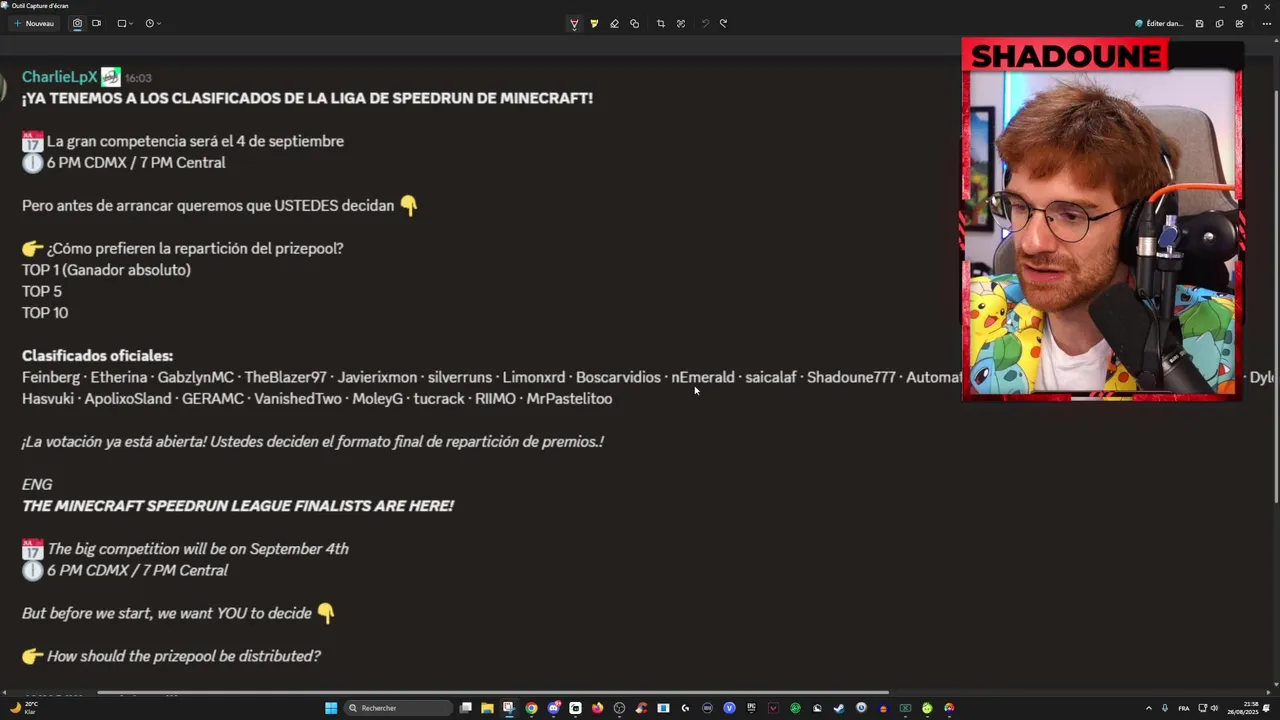Open OBS Studio from the taskbar

[619, 708]
